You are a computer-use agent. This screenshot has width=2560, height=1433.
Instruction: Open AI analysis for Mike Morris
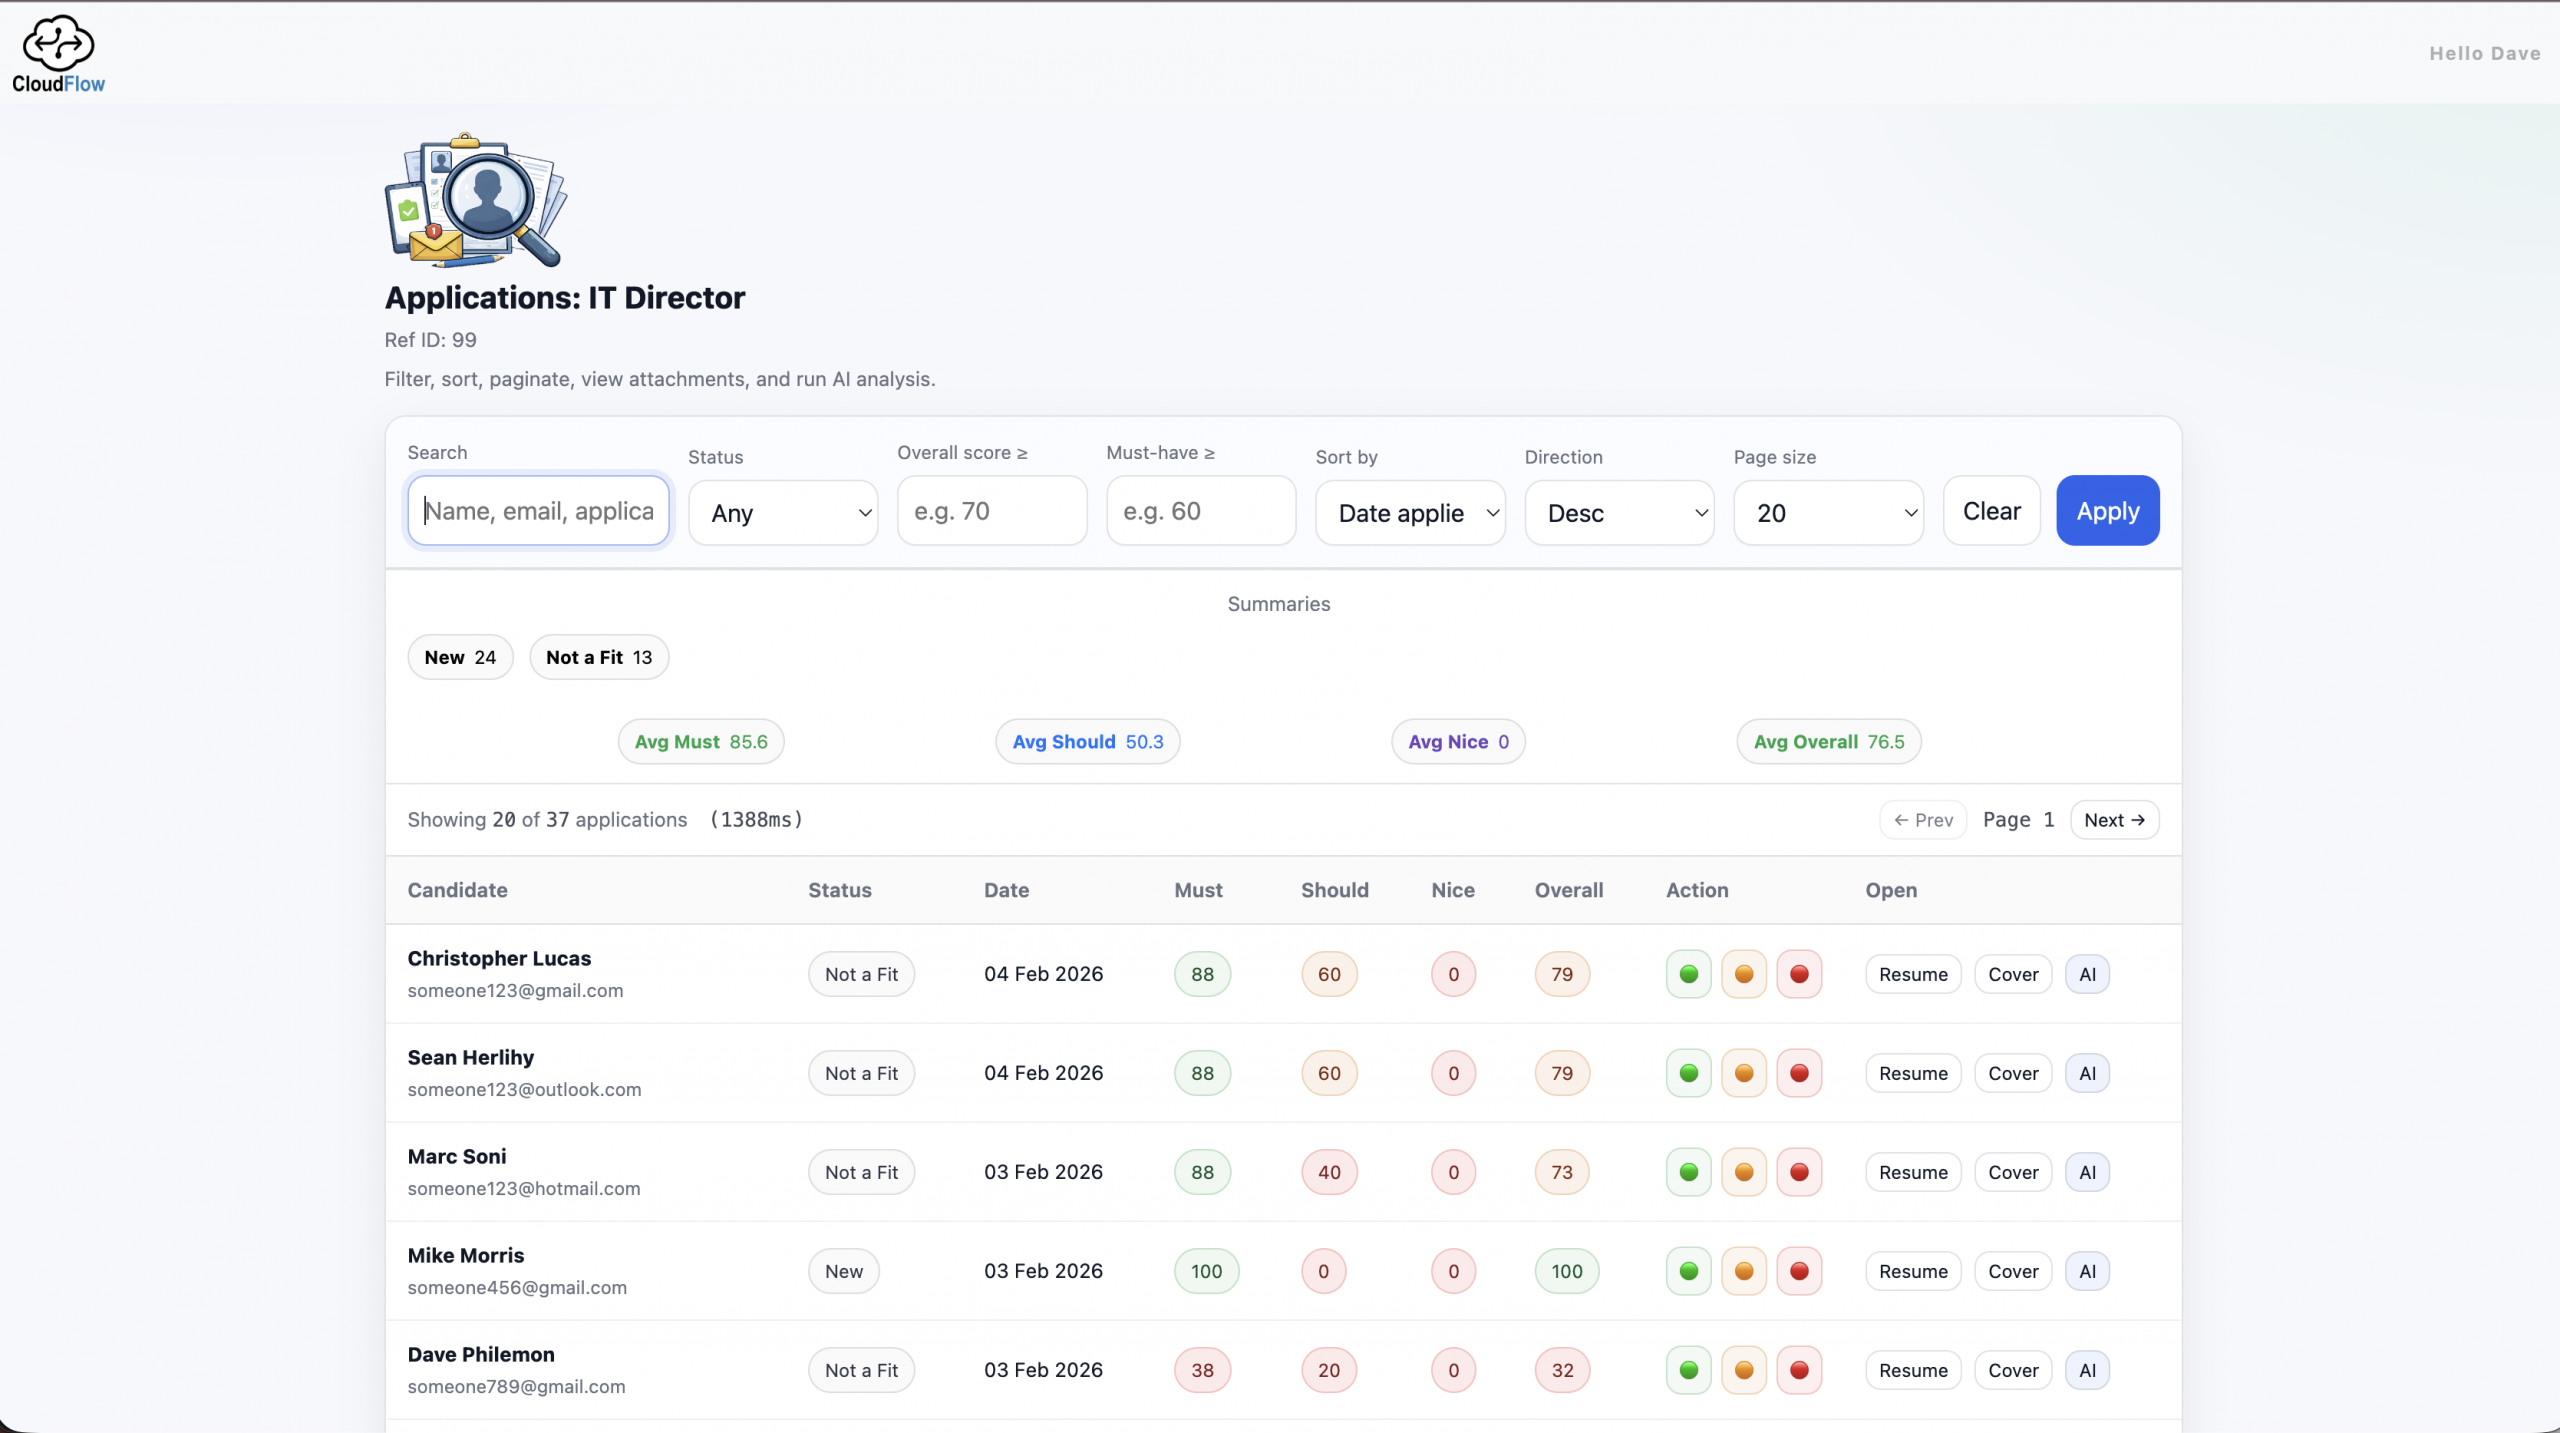2088,1271
